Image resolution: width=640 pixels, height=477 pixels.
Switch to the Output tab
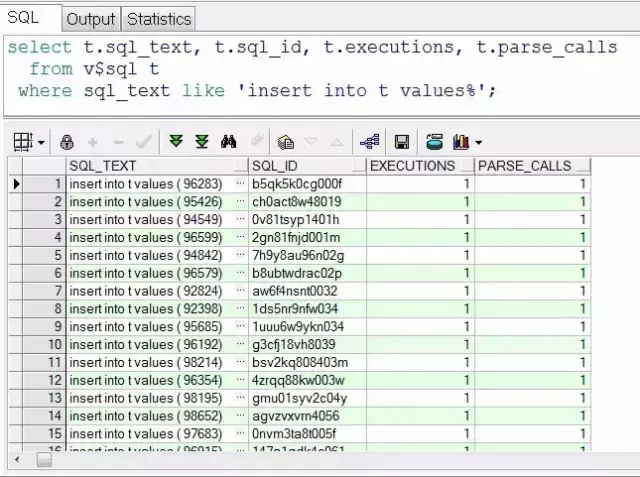click(x=91, y=19)
